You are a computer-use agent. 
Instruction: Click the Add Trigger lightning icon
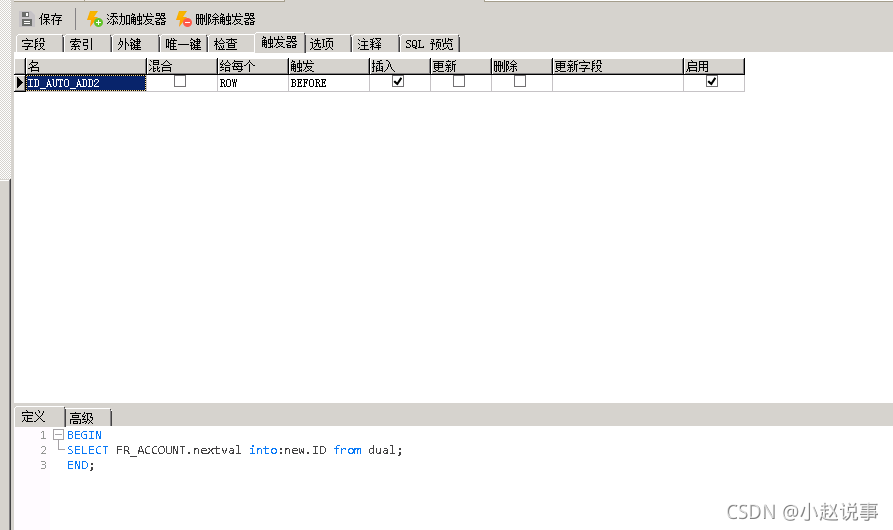point(94,19)
